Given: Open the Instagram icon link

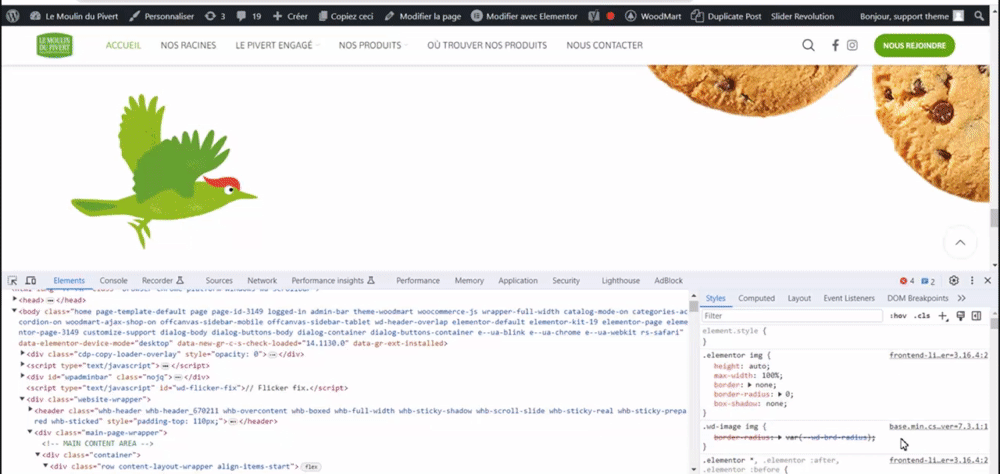Looking at the screenshot, I should coord(852,45).
